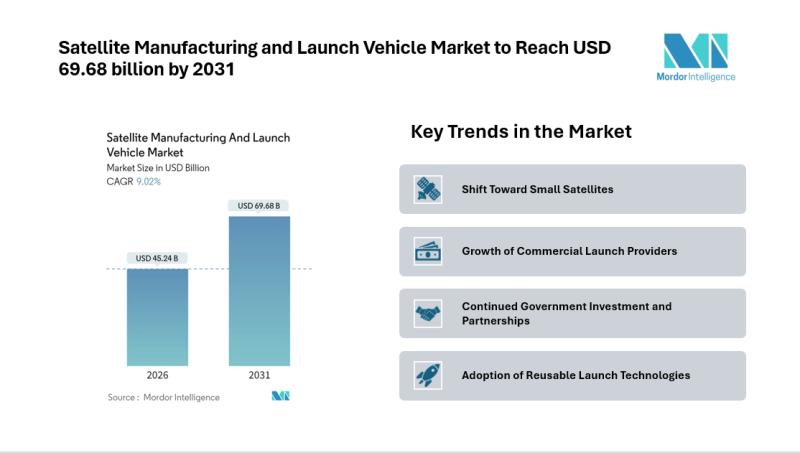Click the cash money icon

tap(428, 251)
